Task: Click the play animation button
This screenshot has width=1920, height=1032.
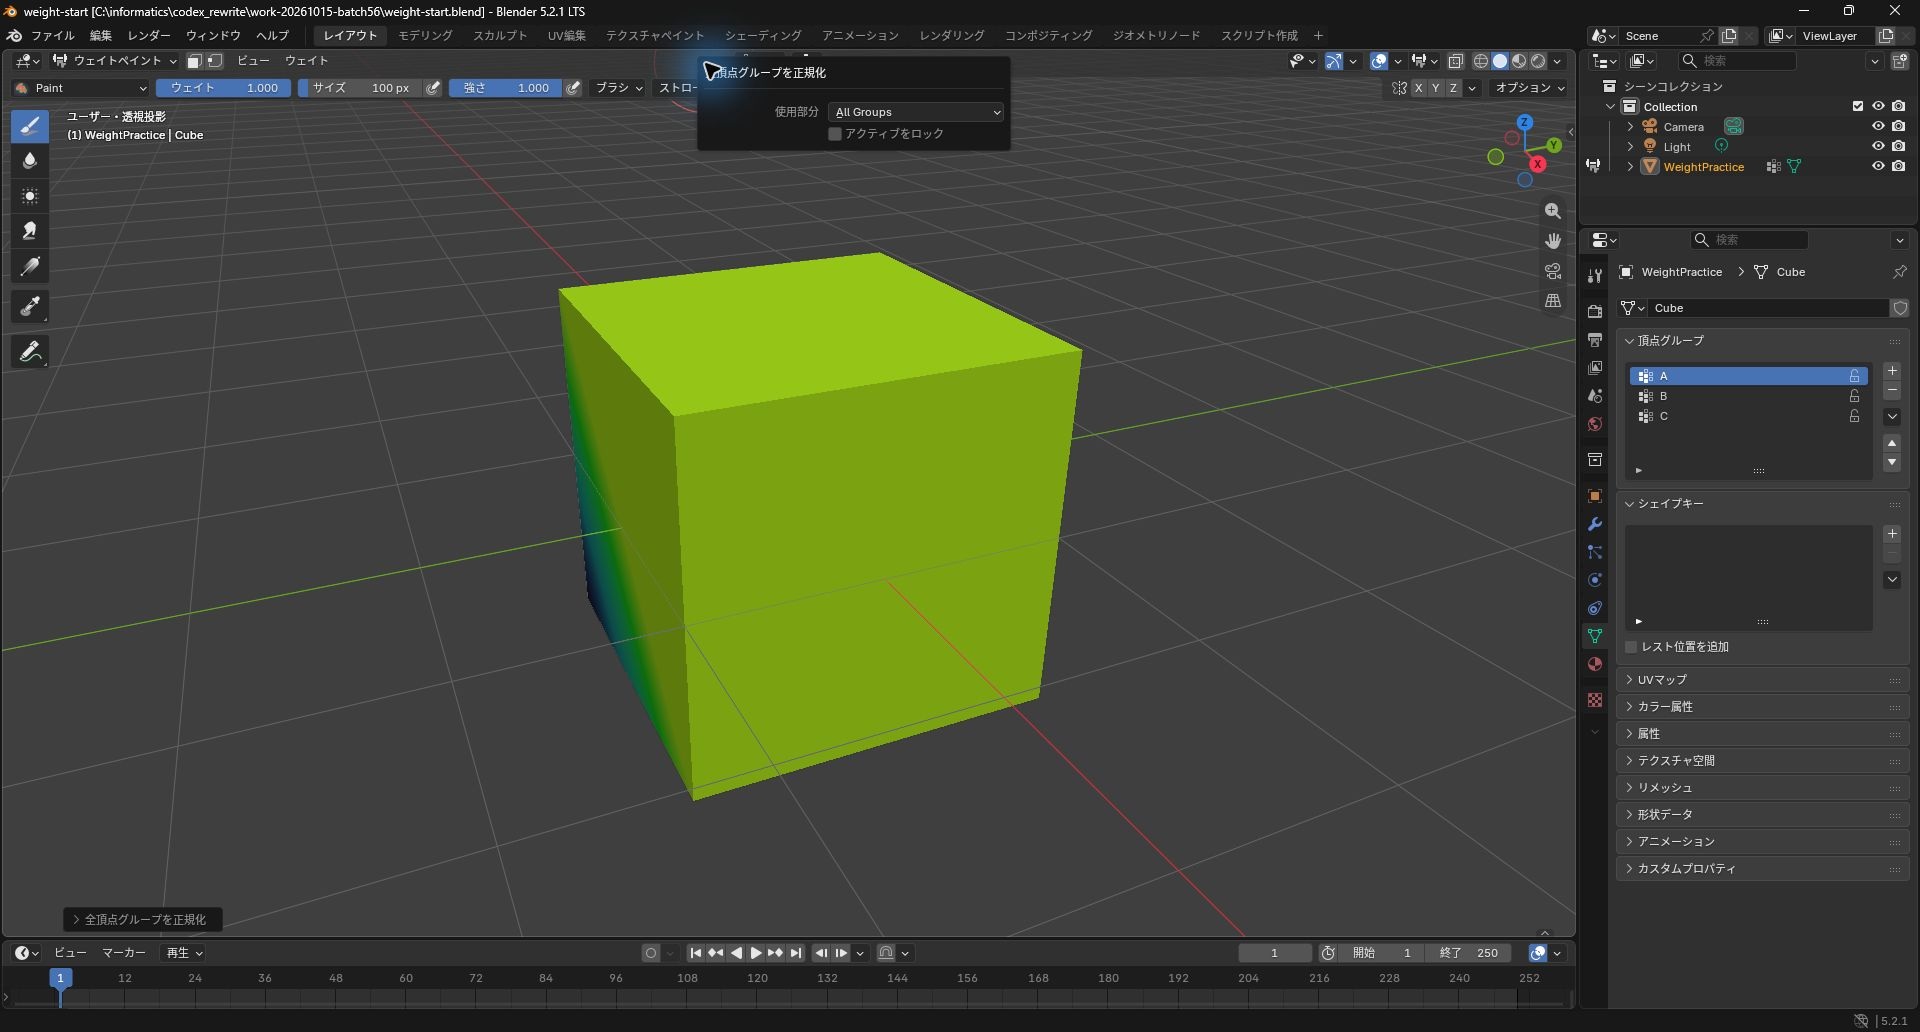Action: (756, 953)
